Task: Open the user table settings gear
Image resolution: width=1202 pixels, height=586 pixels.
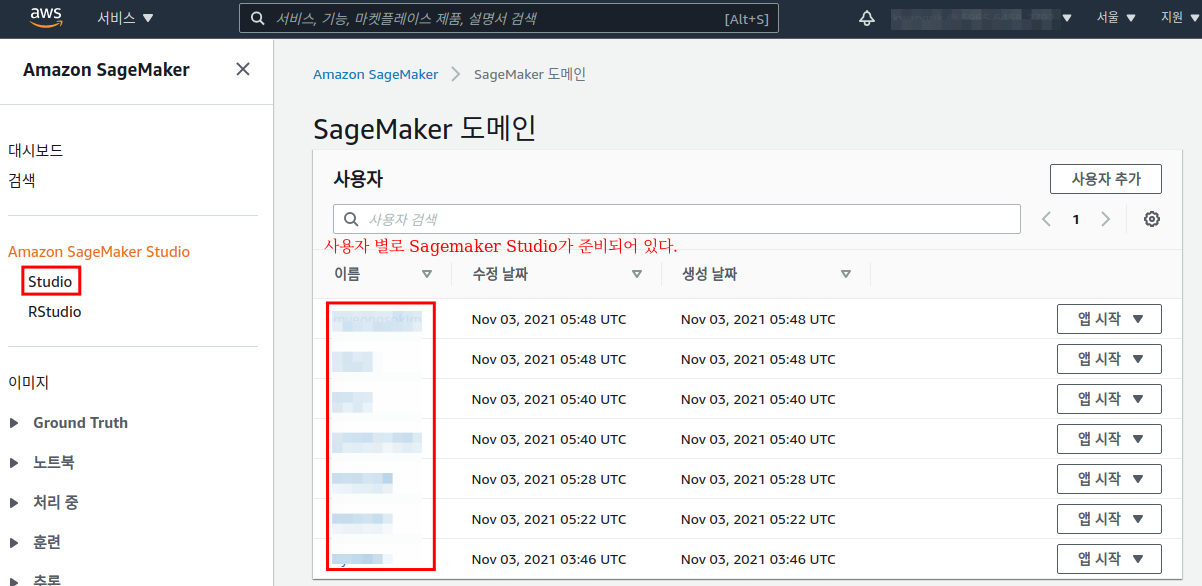Action: coord(1152,219)
